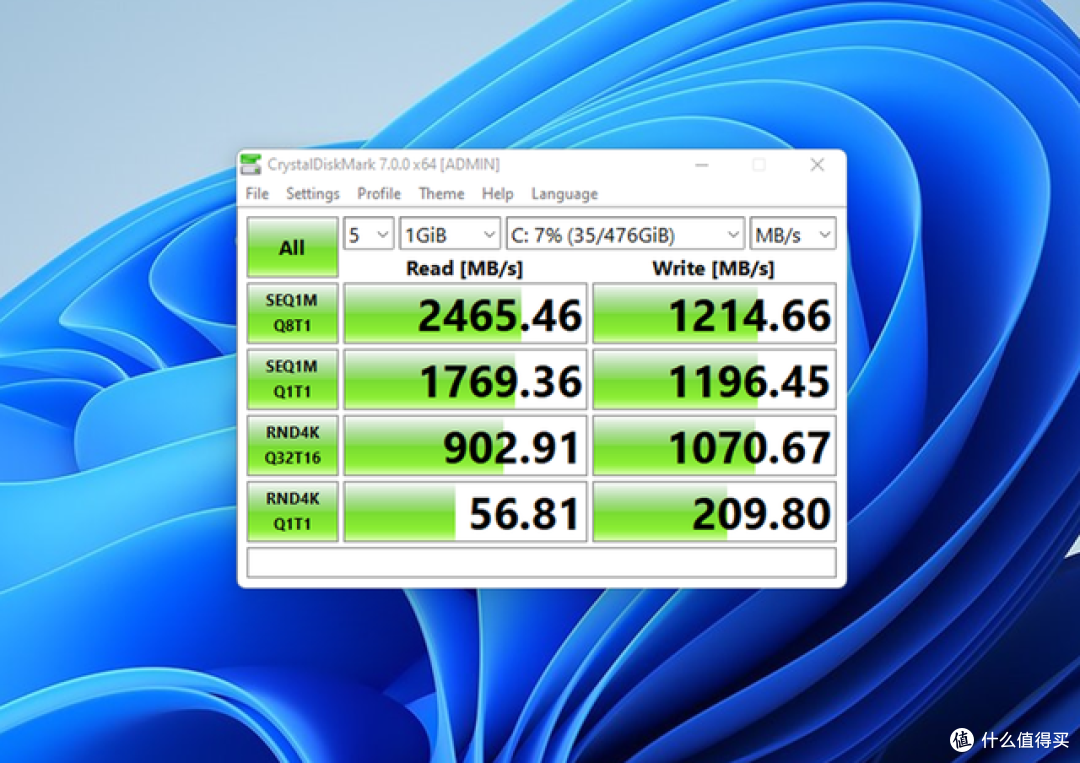Image resolution: width=1080 pixels, height=763 pixels.
Task: Click the 902.91 random read result
Action: pos(465,446)
